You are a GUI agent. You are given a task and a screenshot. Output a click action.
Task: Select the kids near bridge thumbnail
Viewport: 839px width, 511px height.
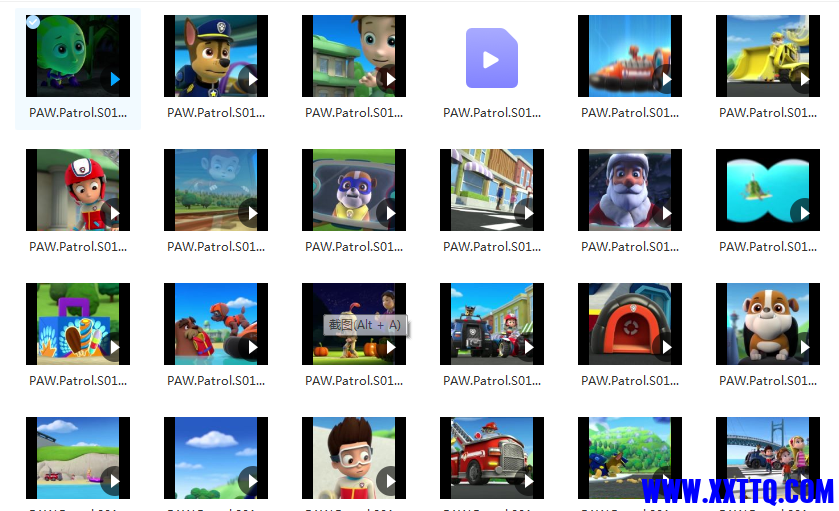(768, 458)
